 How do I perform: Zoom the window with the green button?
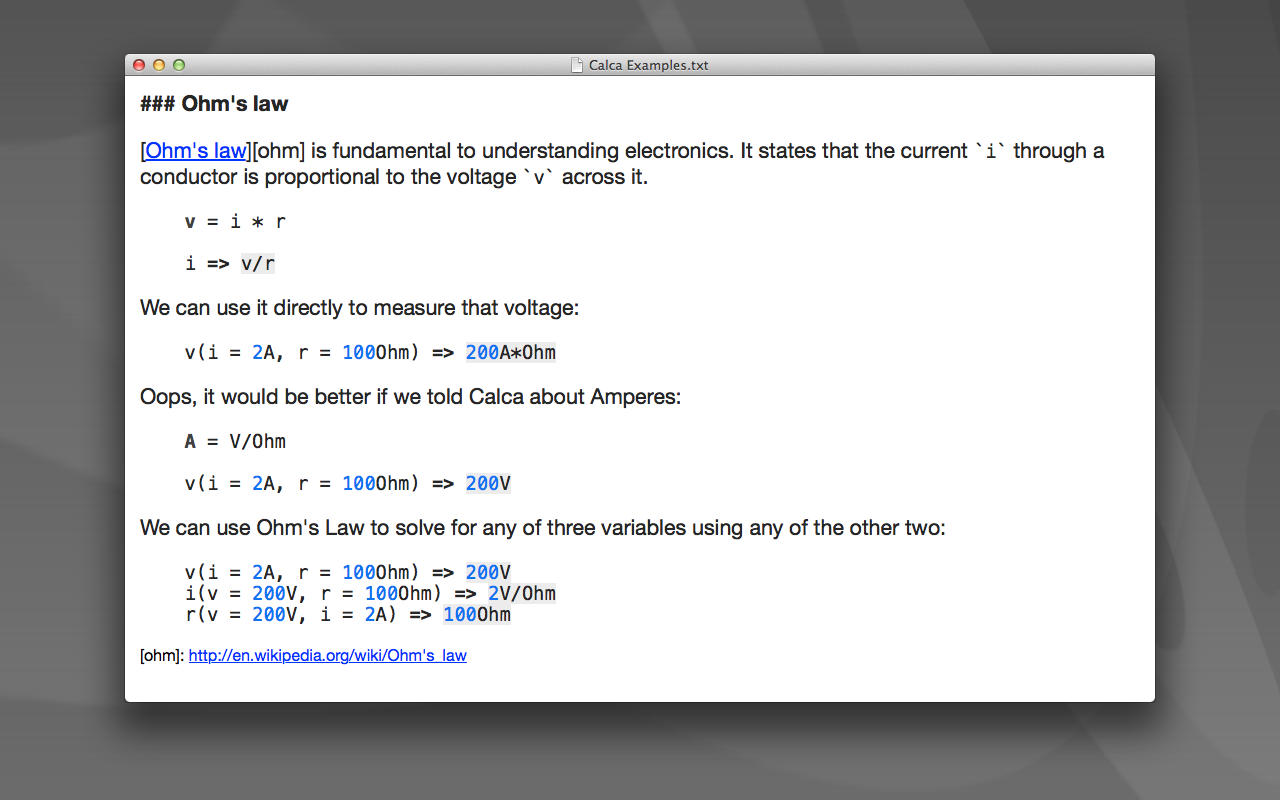pos(179,65)
